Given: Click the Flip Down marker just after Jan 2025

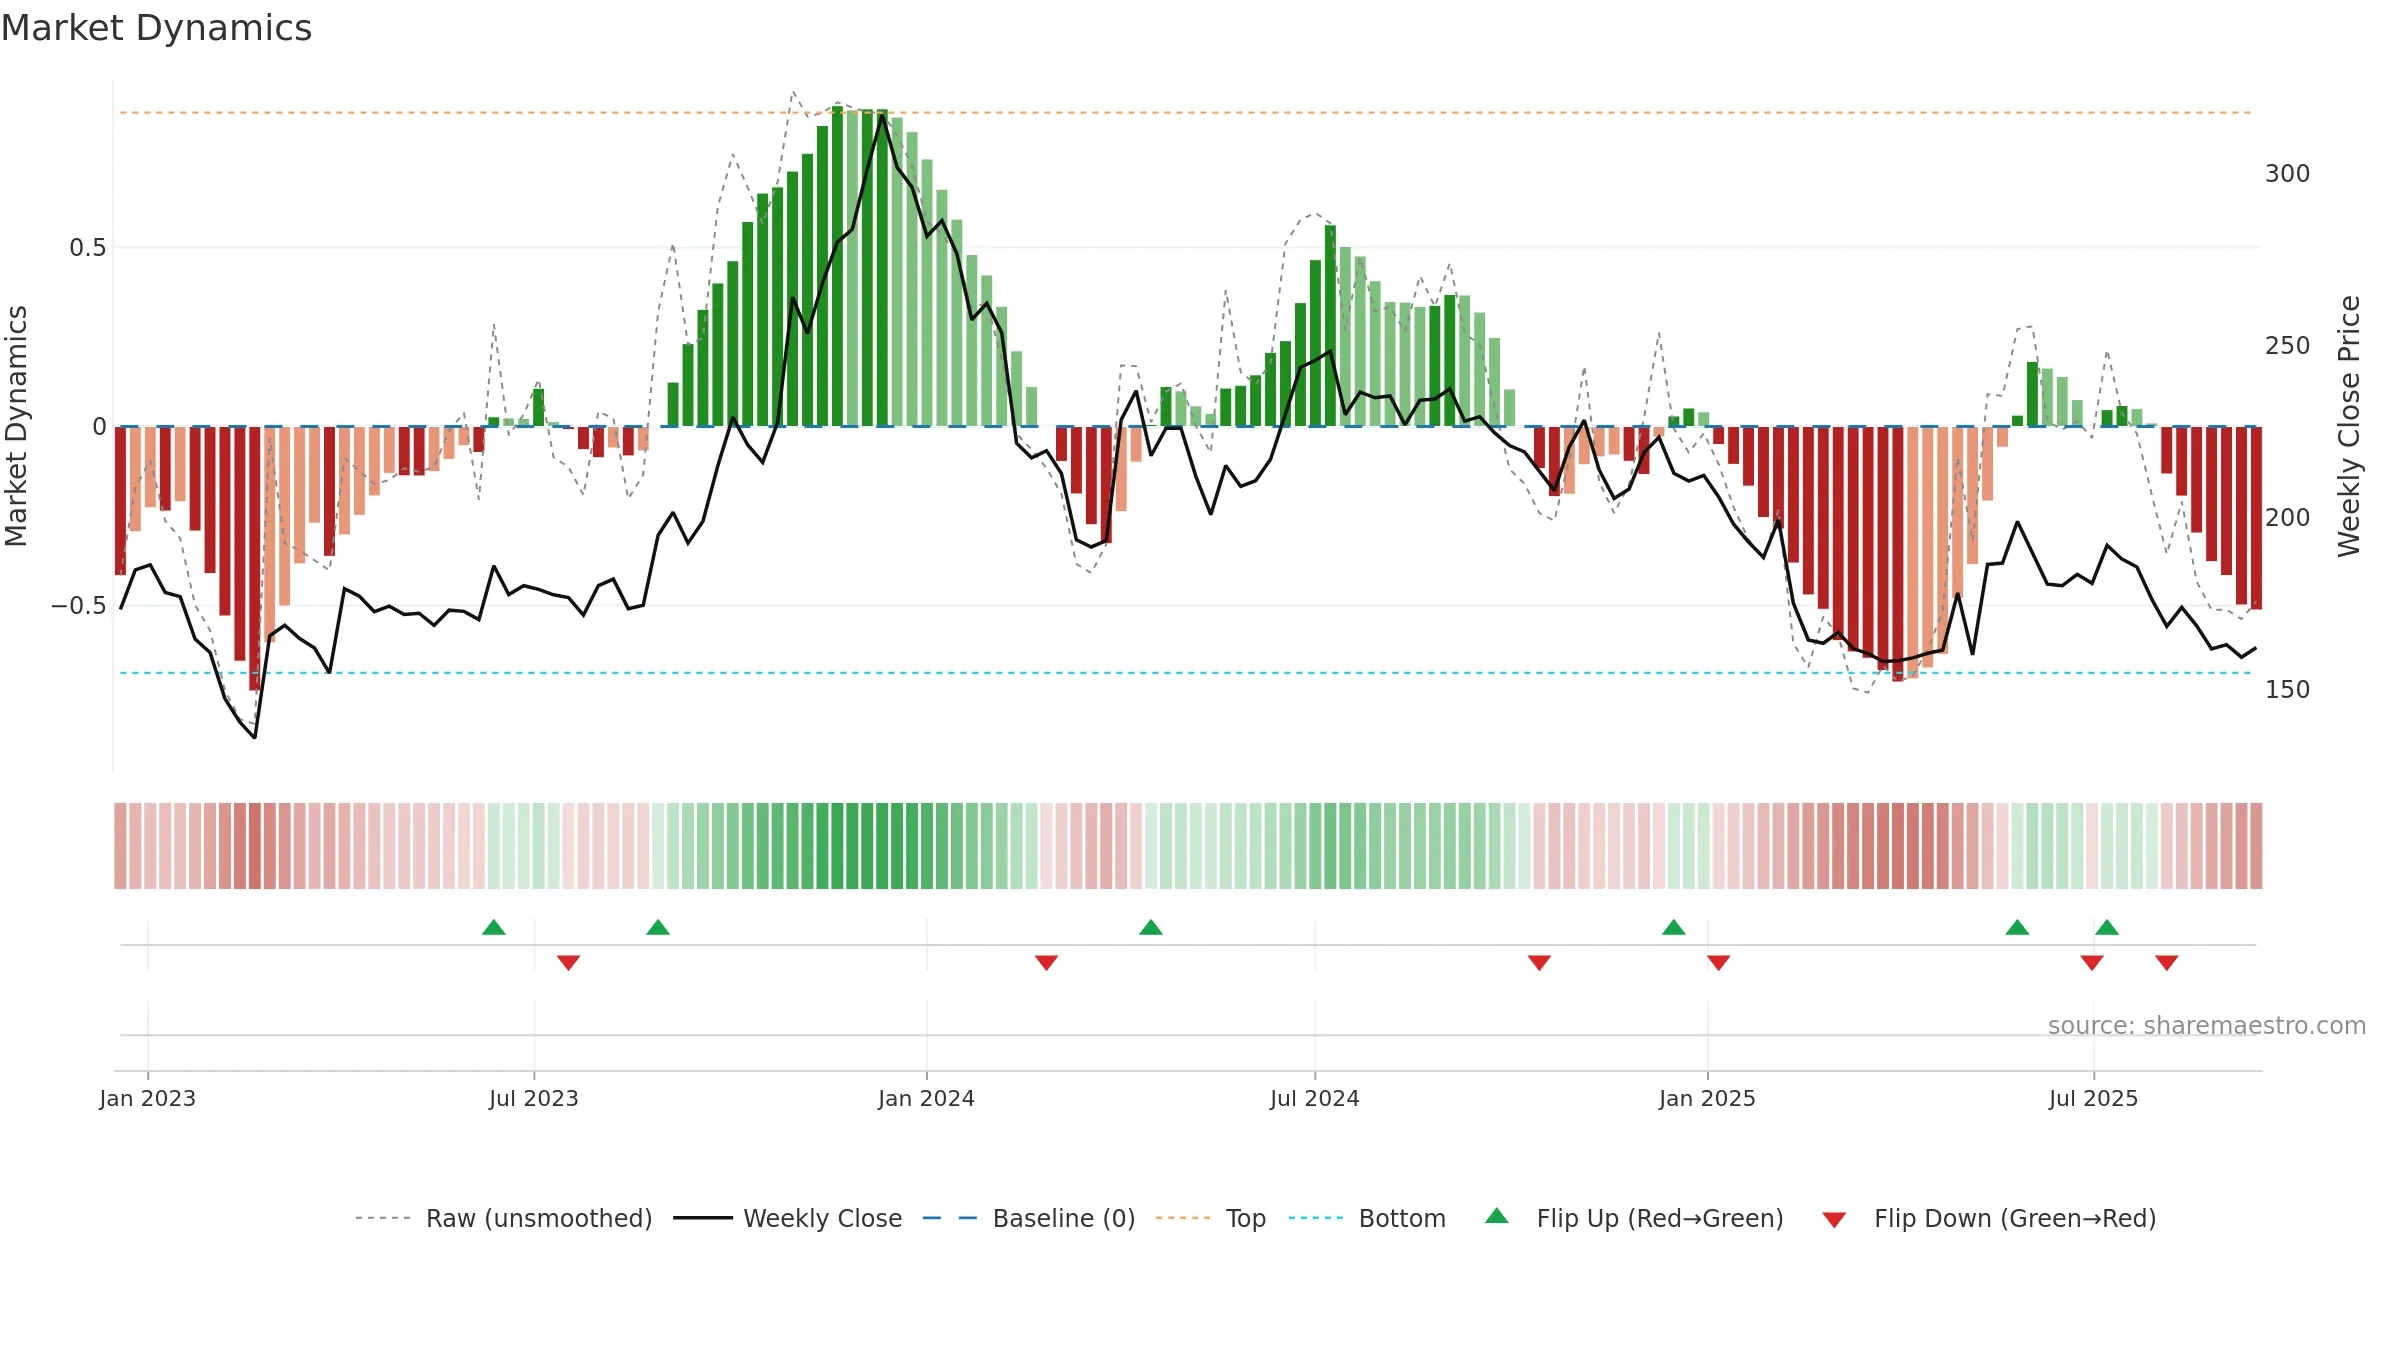Looking at the screenshot, I should point(1718,963).
